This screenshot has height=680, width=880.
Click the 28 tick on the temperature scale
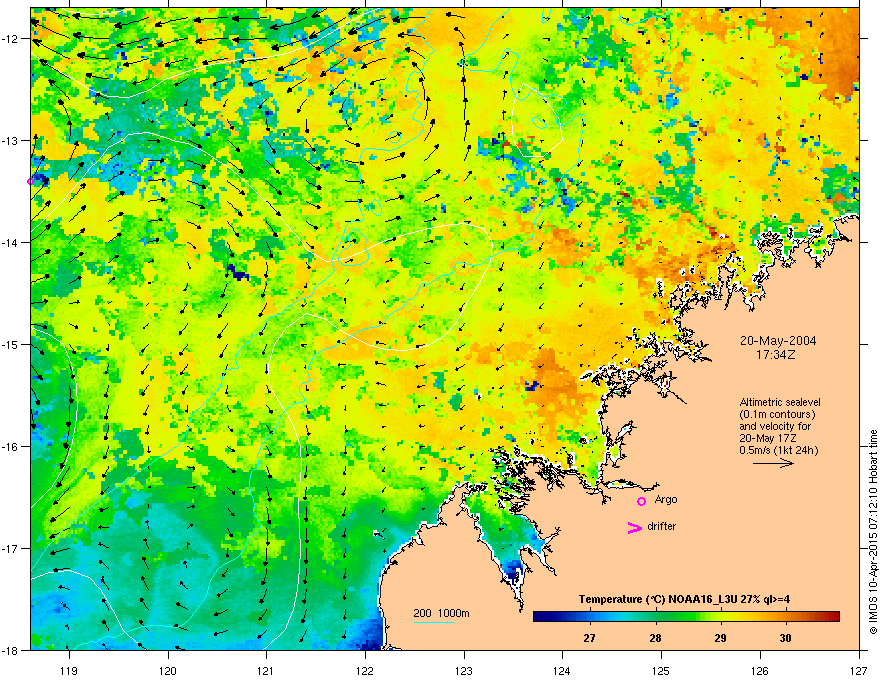[655, 638]
